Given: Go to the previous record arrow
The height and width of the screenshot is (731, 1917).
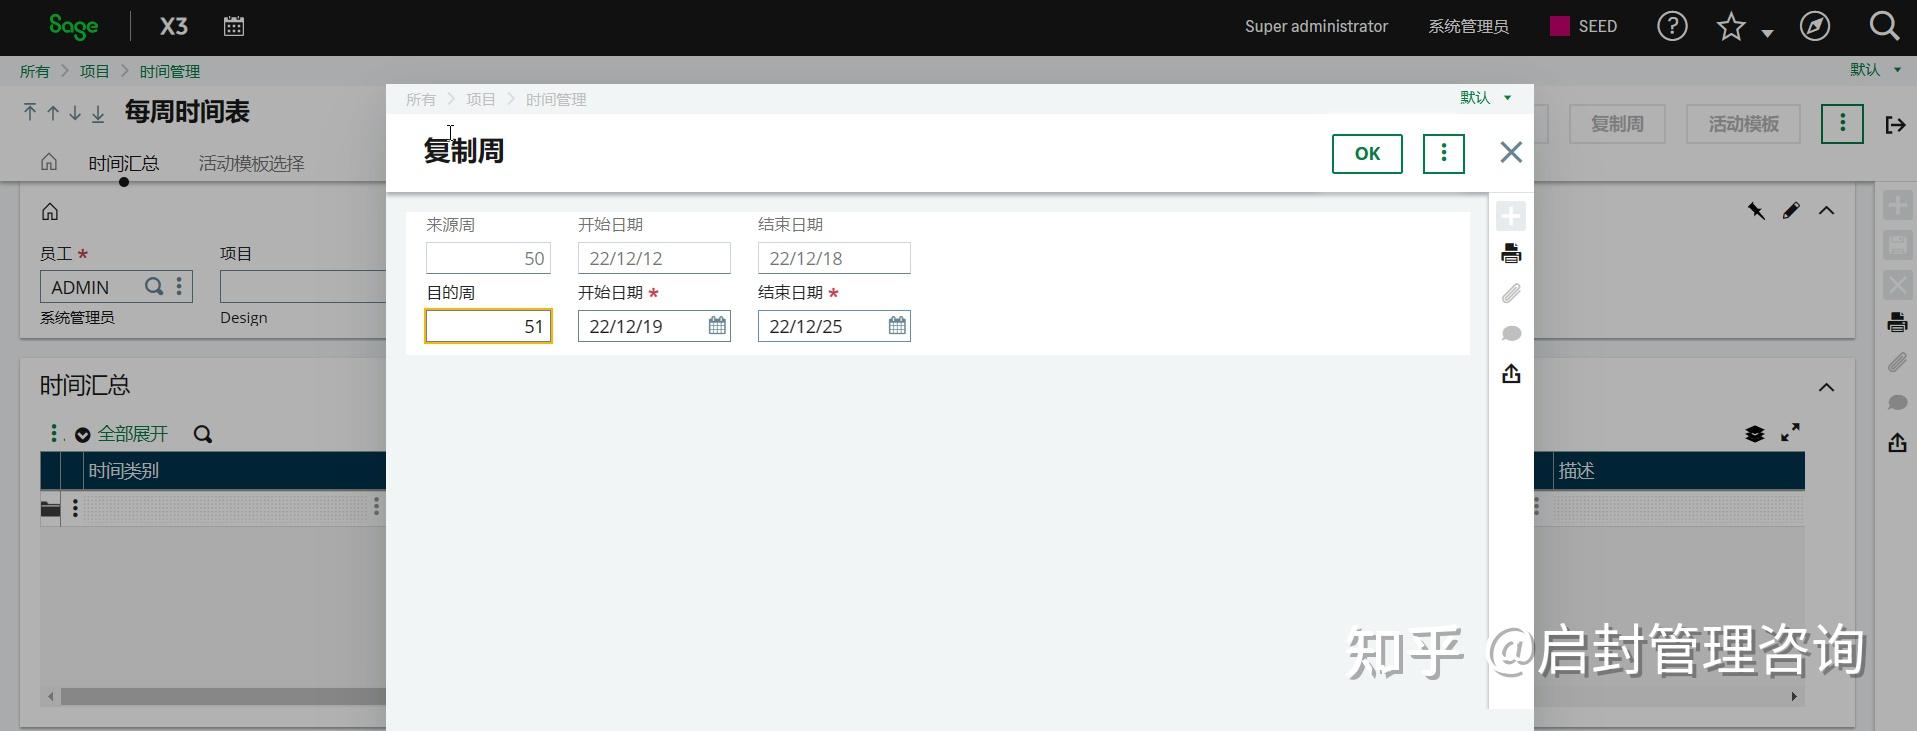Looking at the screenshot, I should [x=53, y=113].
